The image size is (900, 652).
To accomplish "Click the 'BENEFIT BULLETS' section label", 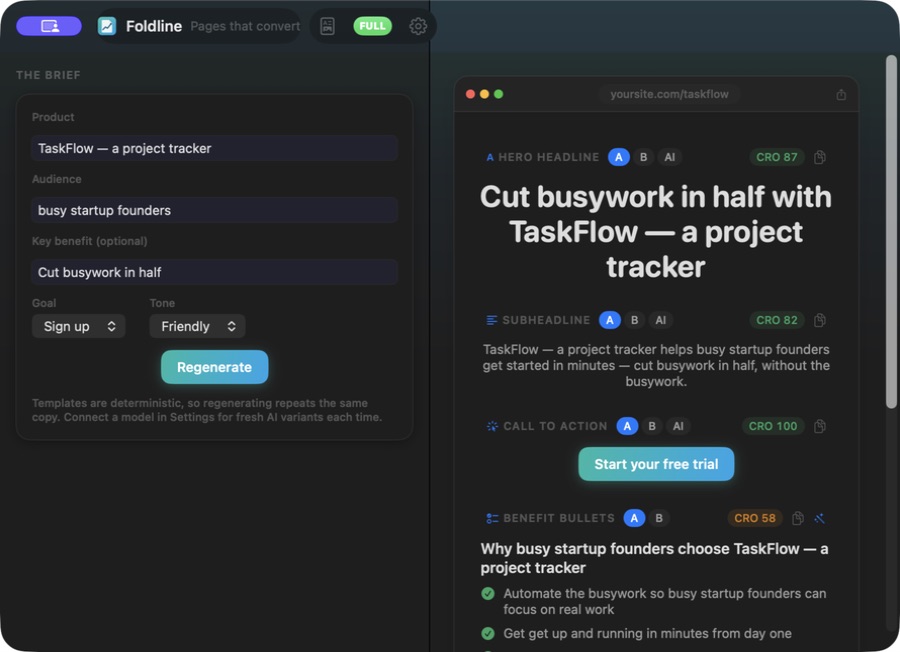I will click(558, 518).
